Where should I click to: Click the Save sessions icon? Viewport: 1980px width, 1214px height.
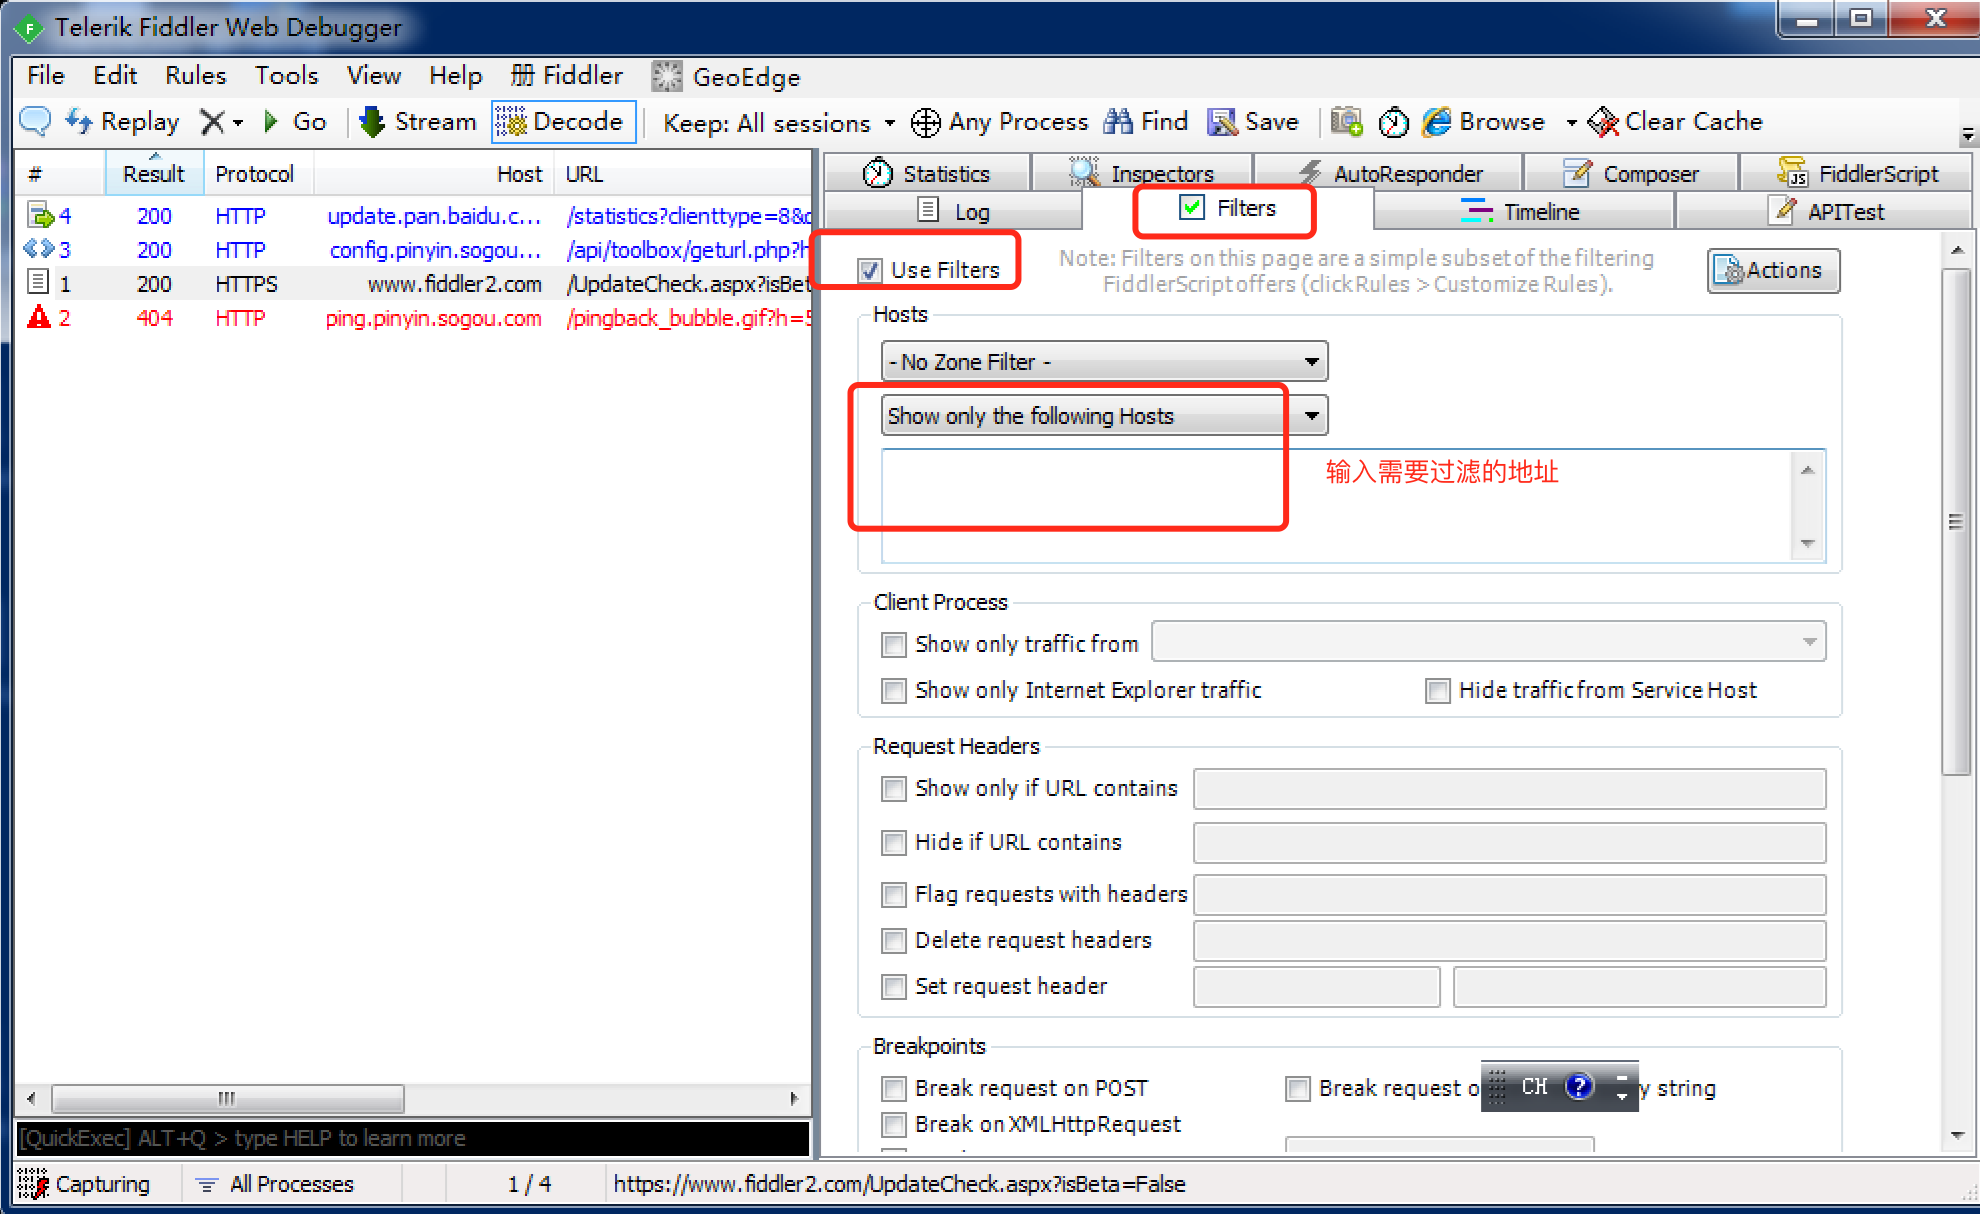click(x=1222, y=122)
